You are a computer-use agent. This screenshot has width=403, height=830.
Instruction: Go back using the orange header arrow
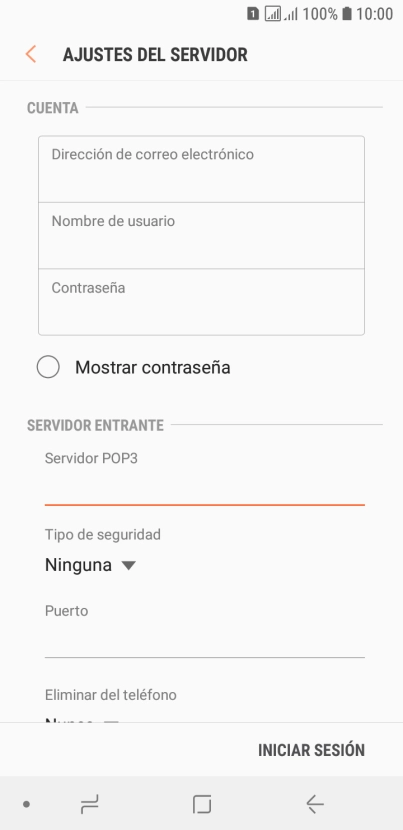point(31,55)
